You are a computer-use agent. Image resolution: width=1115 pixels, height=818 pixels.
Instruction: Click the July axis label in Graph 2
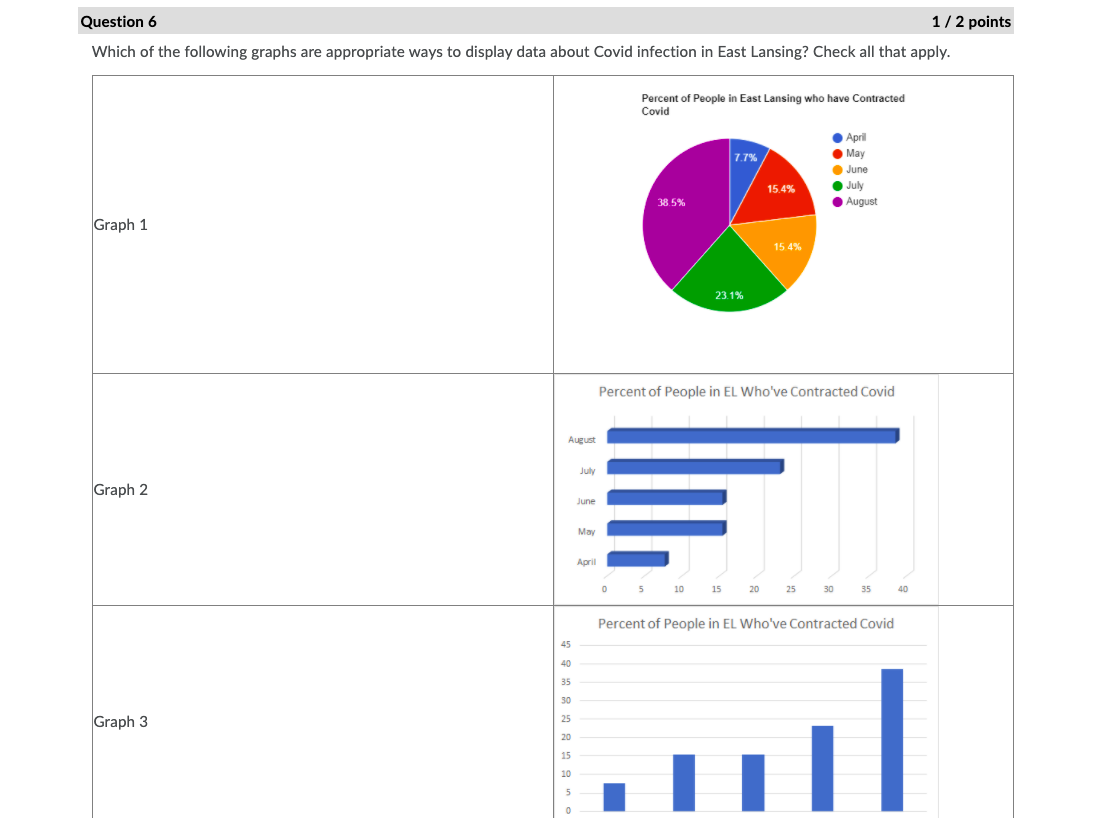click(x=587, y=470)
